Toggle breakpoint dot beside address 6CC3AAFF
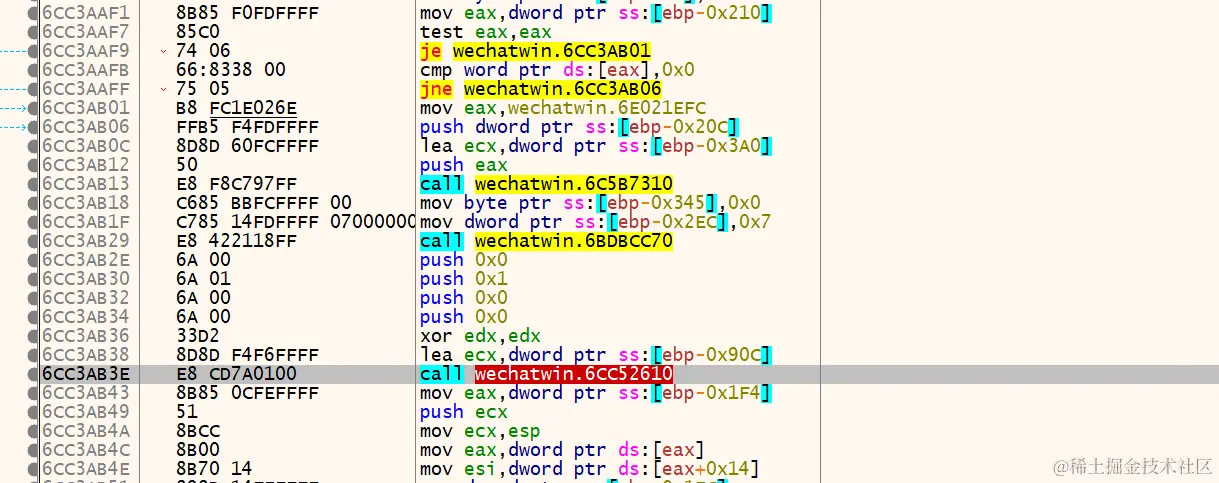 [x=35, y=89]
